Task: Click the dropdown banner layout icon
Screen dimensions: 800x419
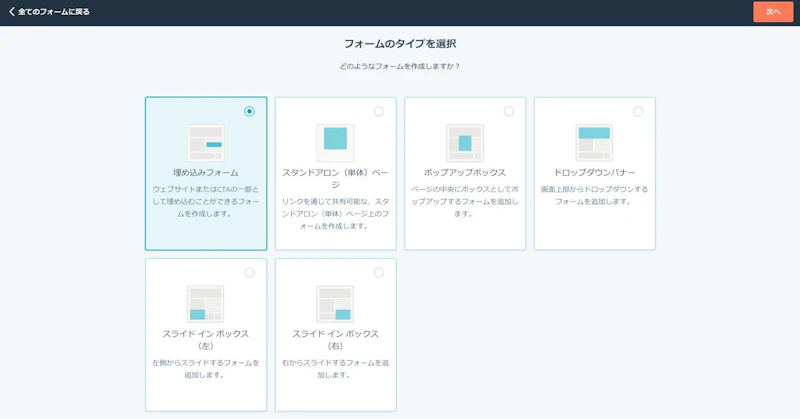Action: point(594,143)
